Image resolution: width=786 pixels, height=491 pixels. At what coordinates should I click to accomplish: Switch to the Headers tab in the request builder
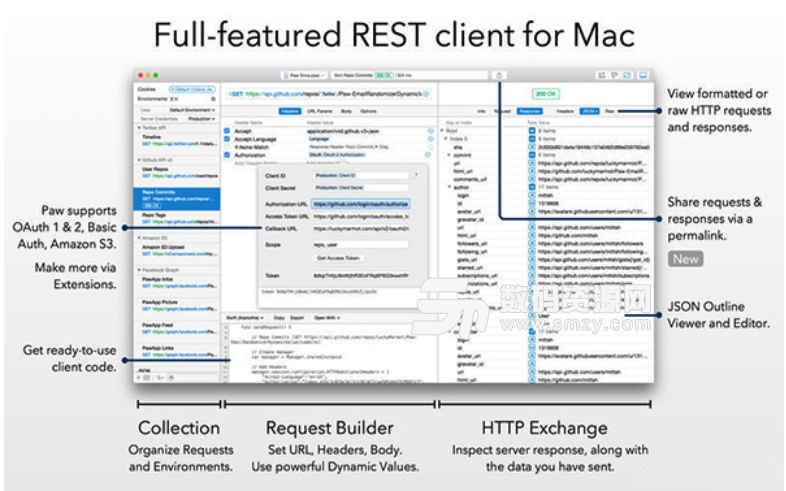(290, 111)
